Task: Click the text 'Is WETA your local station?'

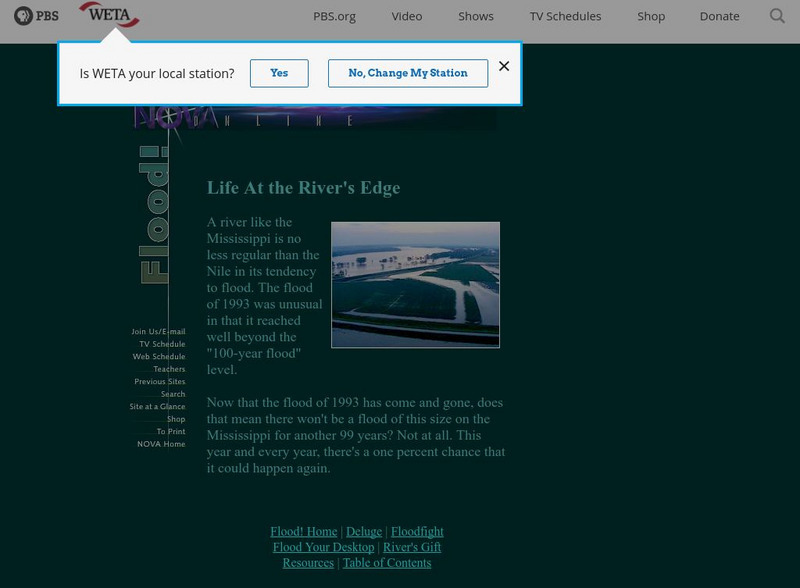Action: point(157,74)
